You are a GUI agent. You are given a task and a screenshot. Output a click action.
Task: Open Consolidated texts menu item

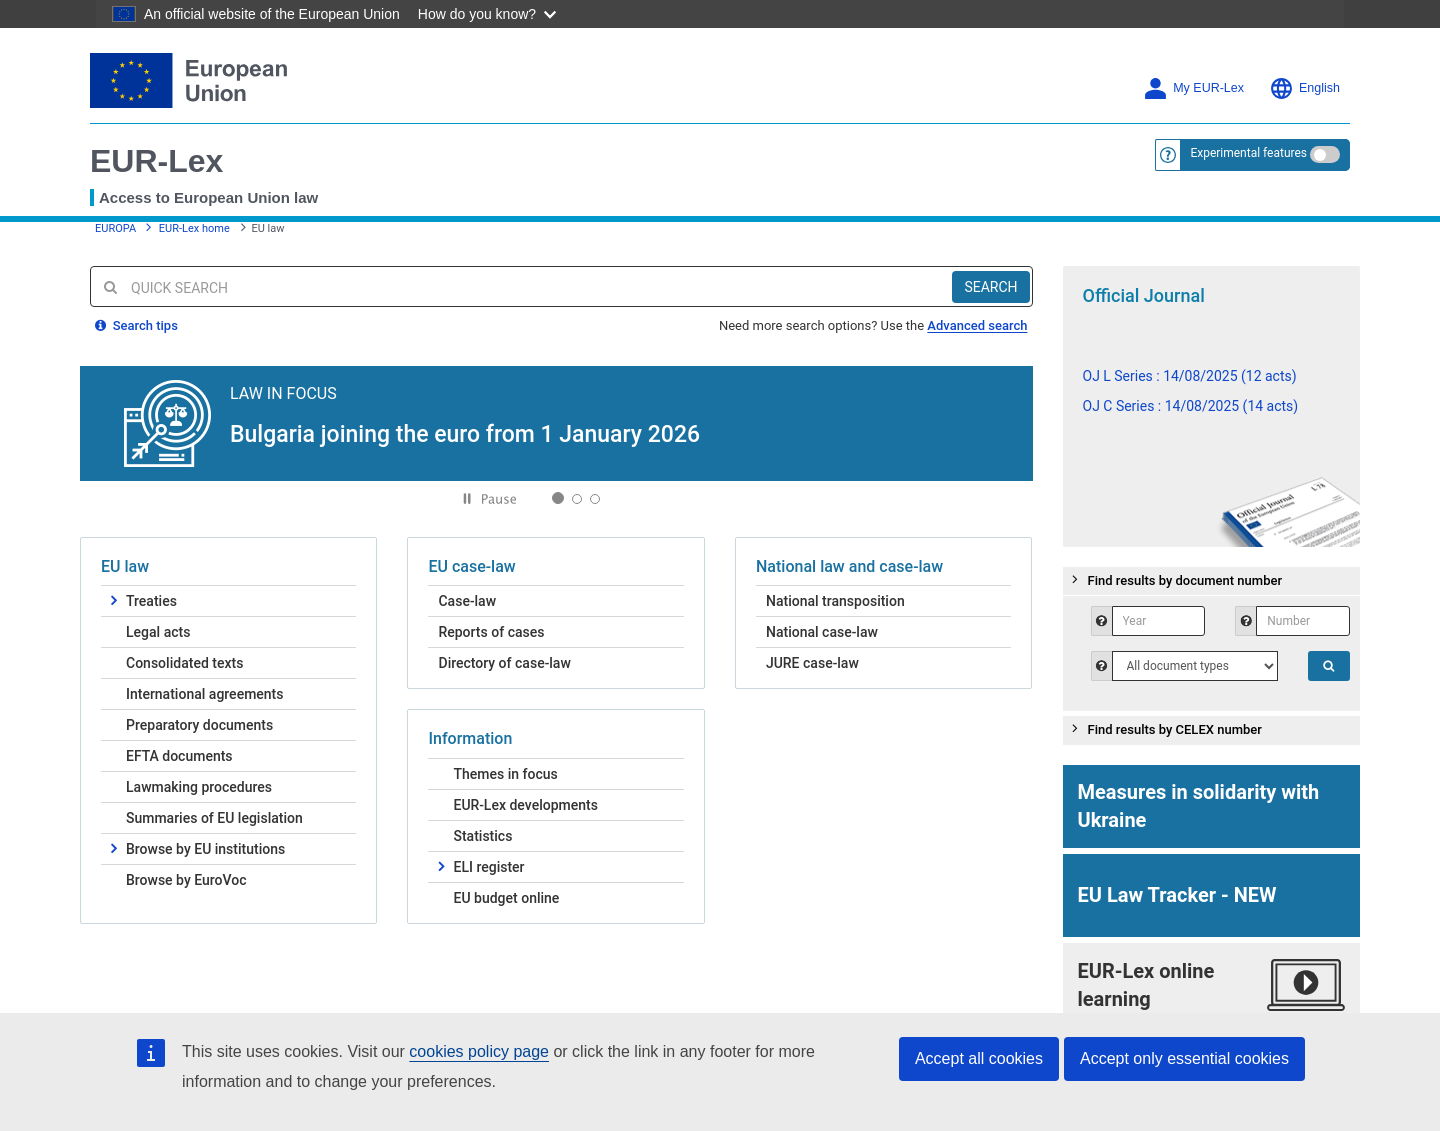[x=185, y=663]
